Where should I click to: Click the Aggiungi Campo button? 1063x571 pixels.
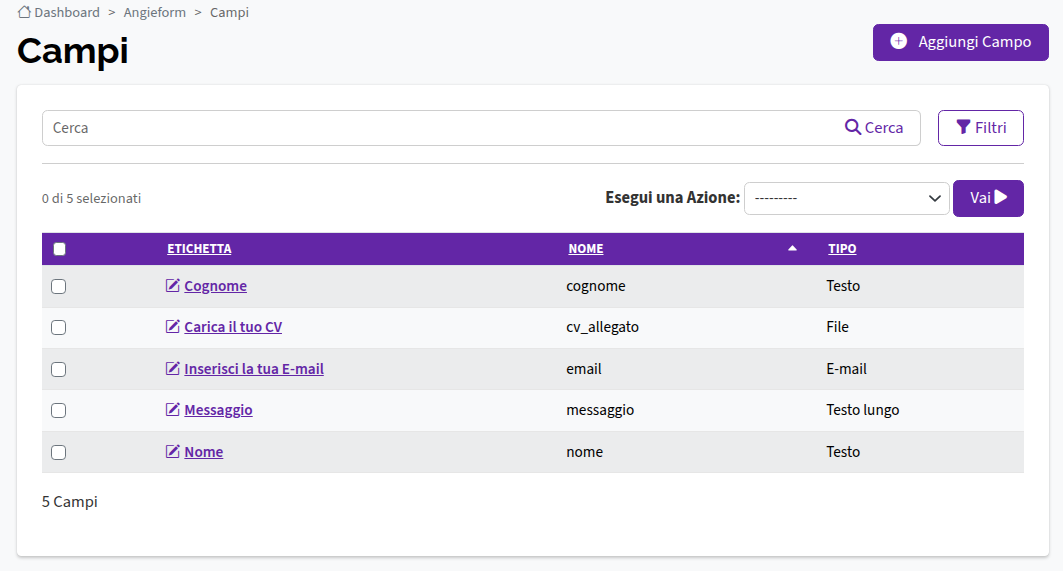click(x=961, y=42)
